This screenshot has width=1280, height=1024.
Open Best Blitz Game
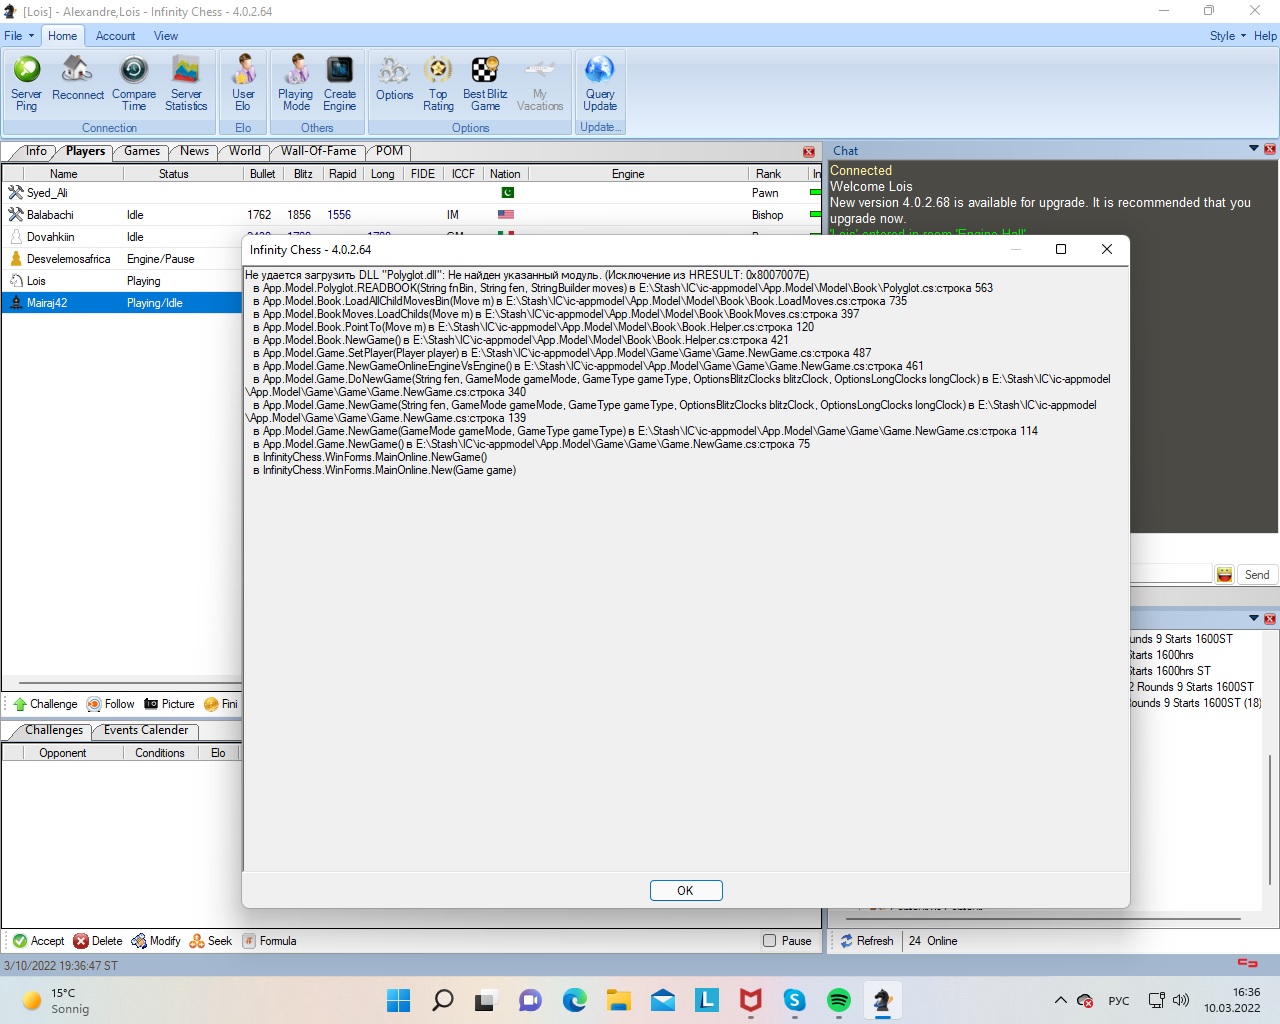(485, 82)
